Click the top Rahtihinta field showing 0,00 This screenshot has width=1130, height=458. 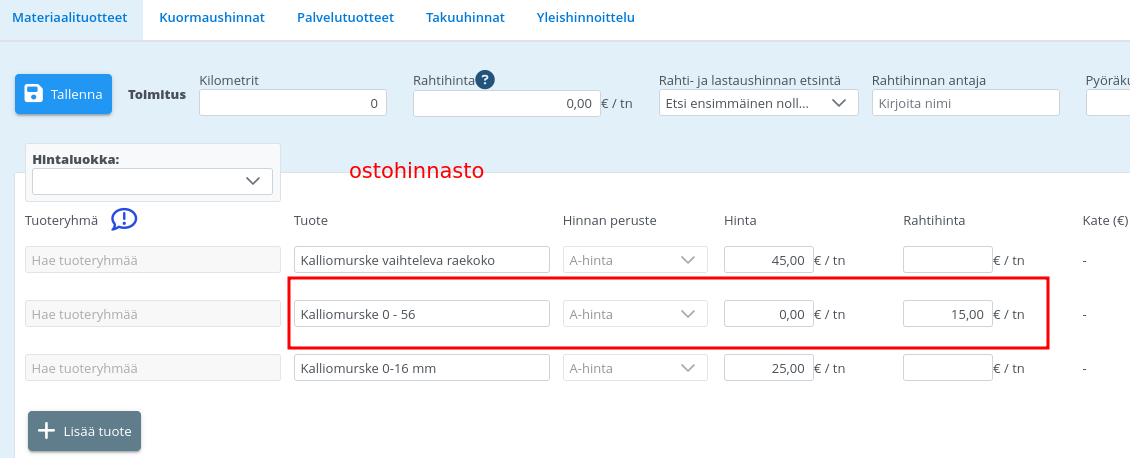click(505, 103)
